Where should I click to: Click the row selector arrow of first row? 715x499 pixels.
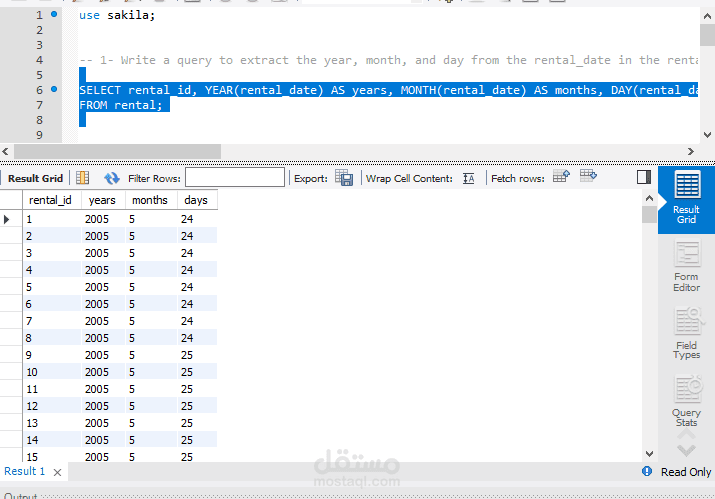6,219
